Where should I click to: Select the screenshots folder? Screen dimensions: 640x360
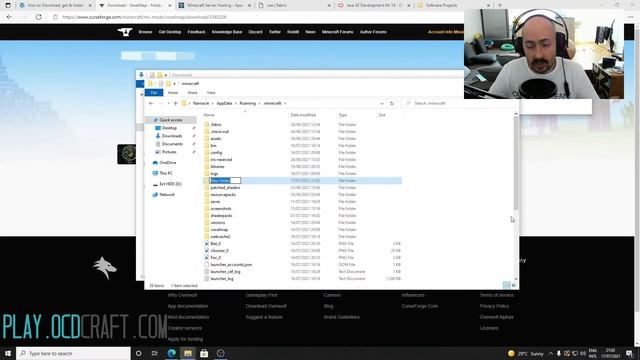pyautogui.click(x=220, y=209)
